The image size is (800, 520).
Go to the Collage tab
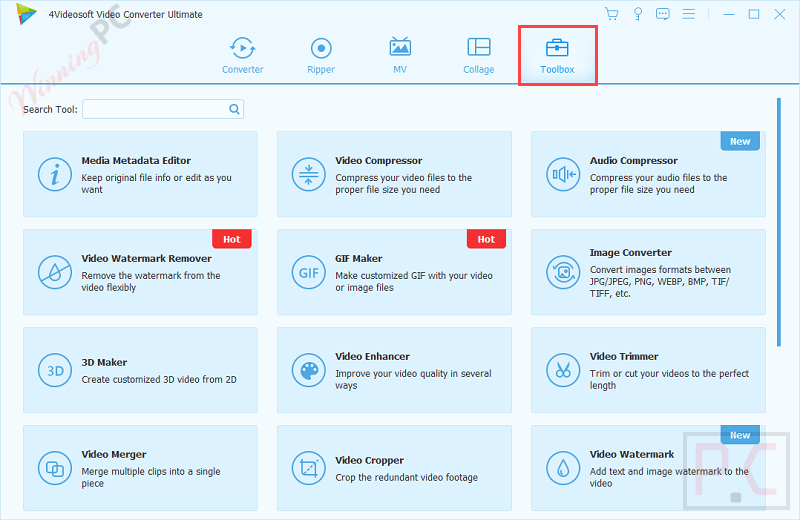(x=479, y=56)
